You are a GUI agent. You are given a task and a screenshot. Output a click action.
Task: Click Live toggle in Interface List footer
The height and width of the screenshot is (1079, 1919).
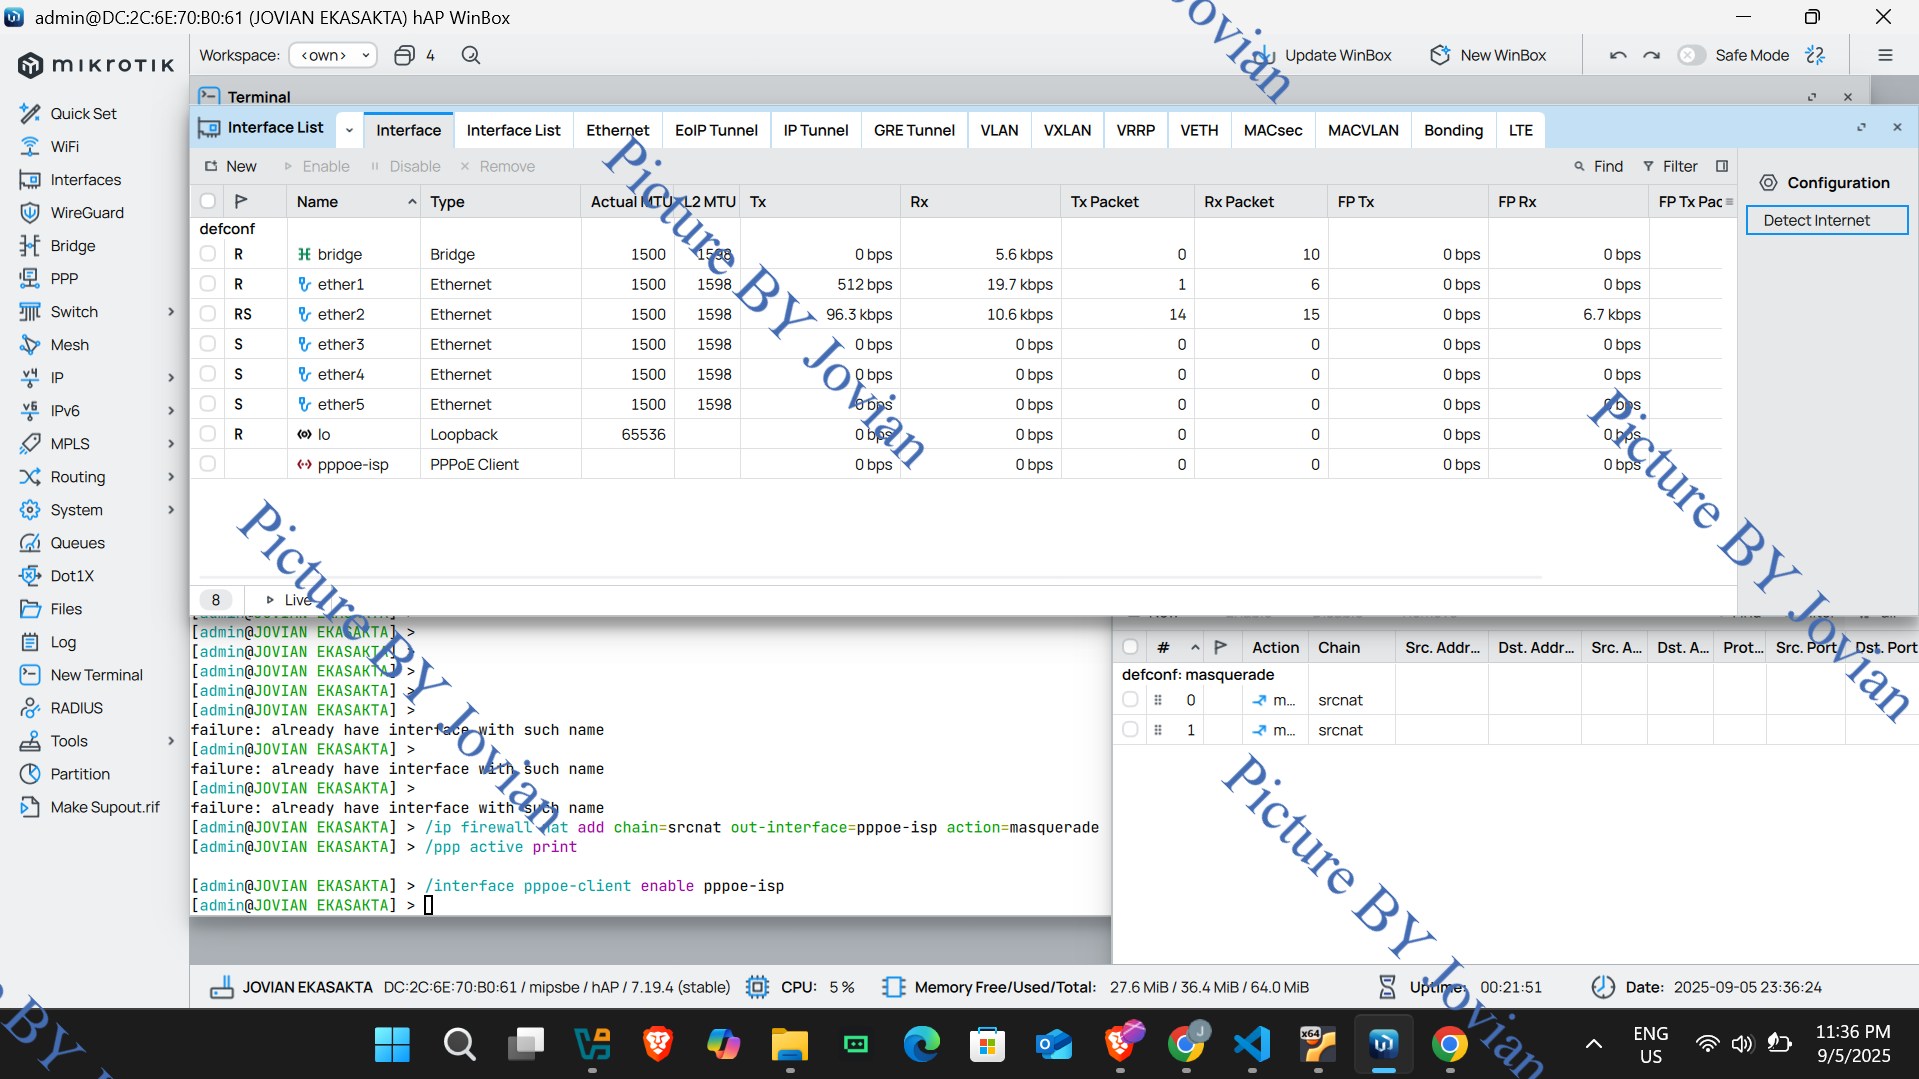coord(288,600)
